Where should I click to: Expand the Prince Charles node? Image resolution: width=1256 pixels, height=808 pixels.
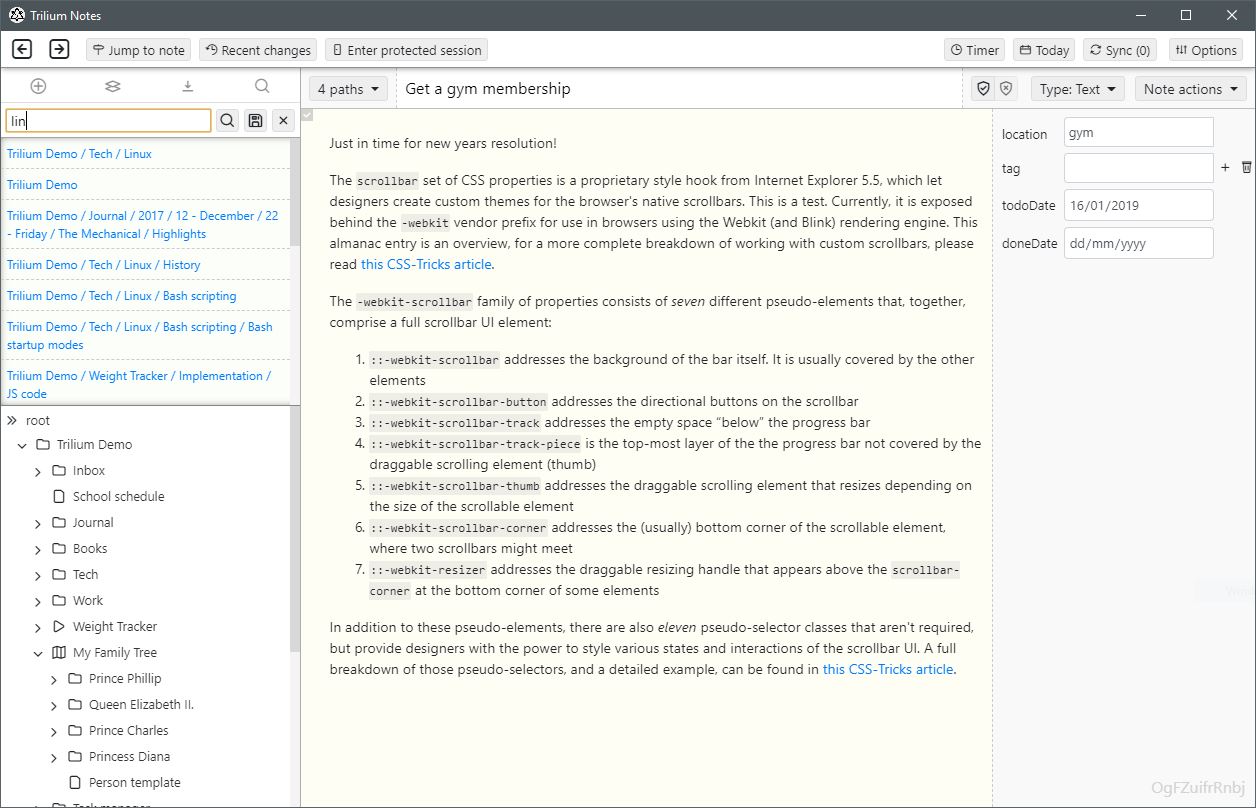click(54, 731)
